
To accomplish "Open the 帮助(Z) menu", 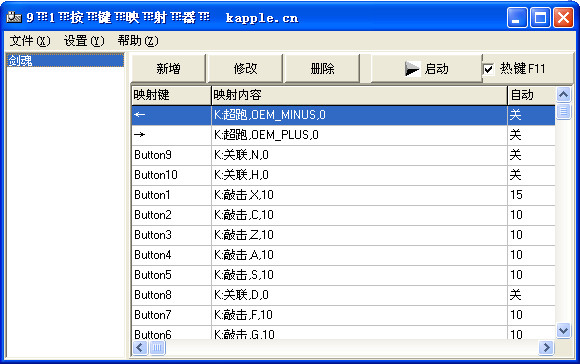I will click(138, 41).
